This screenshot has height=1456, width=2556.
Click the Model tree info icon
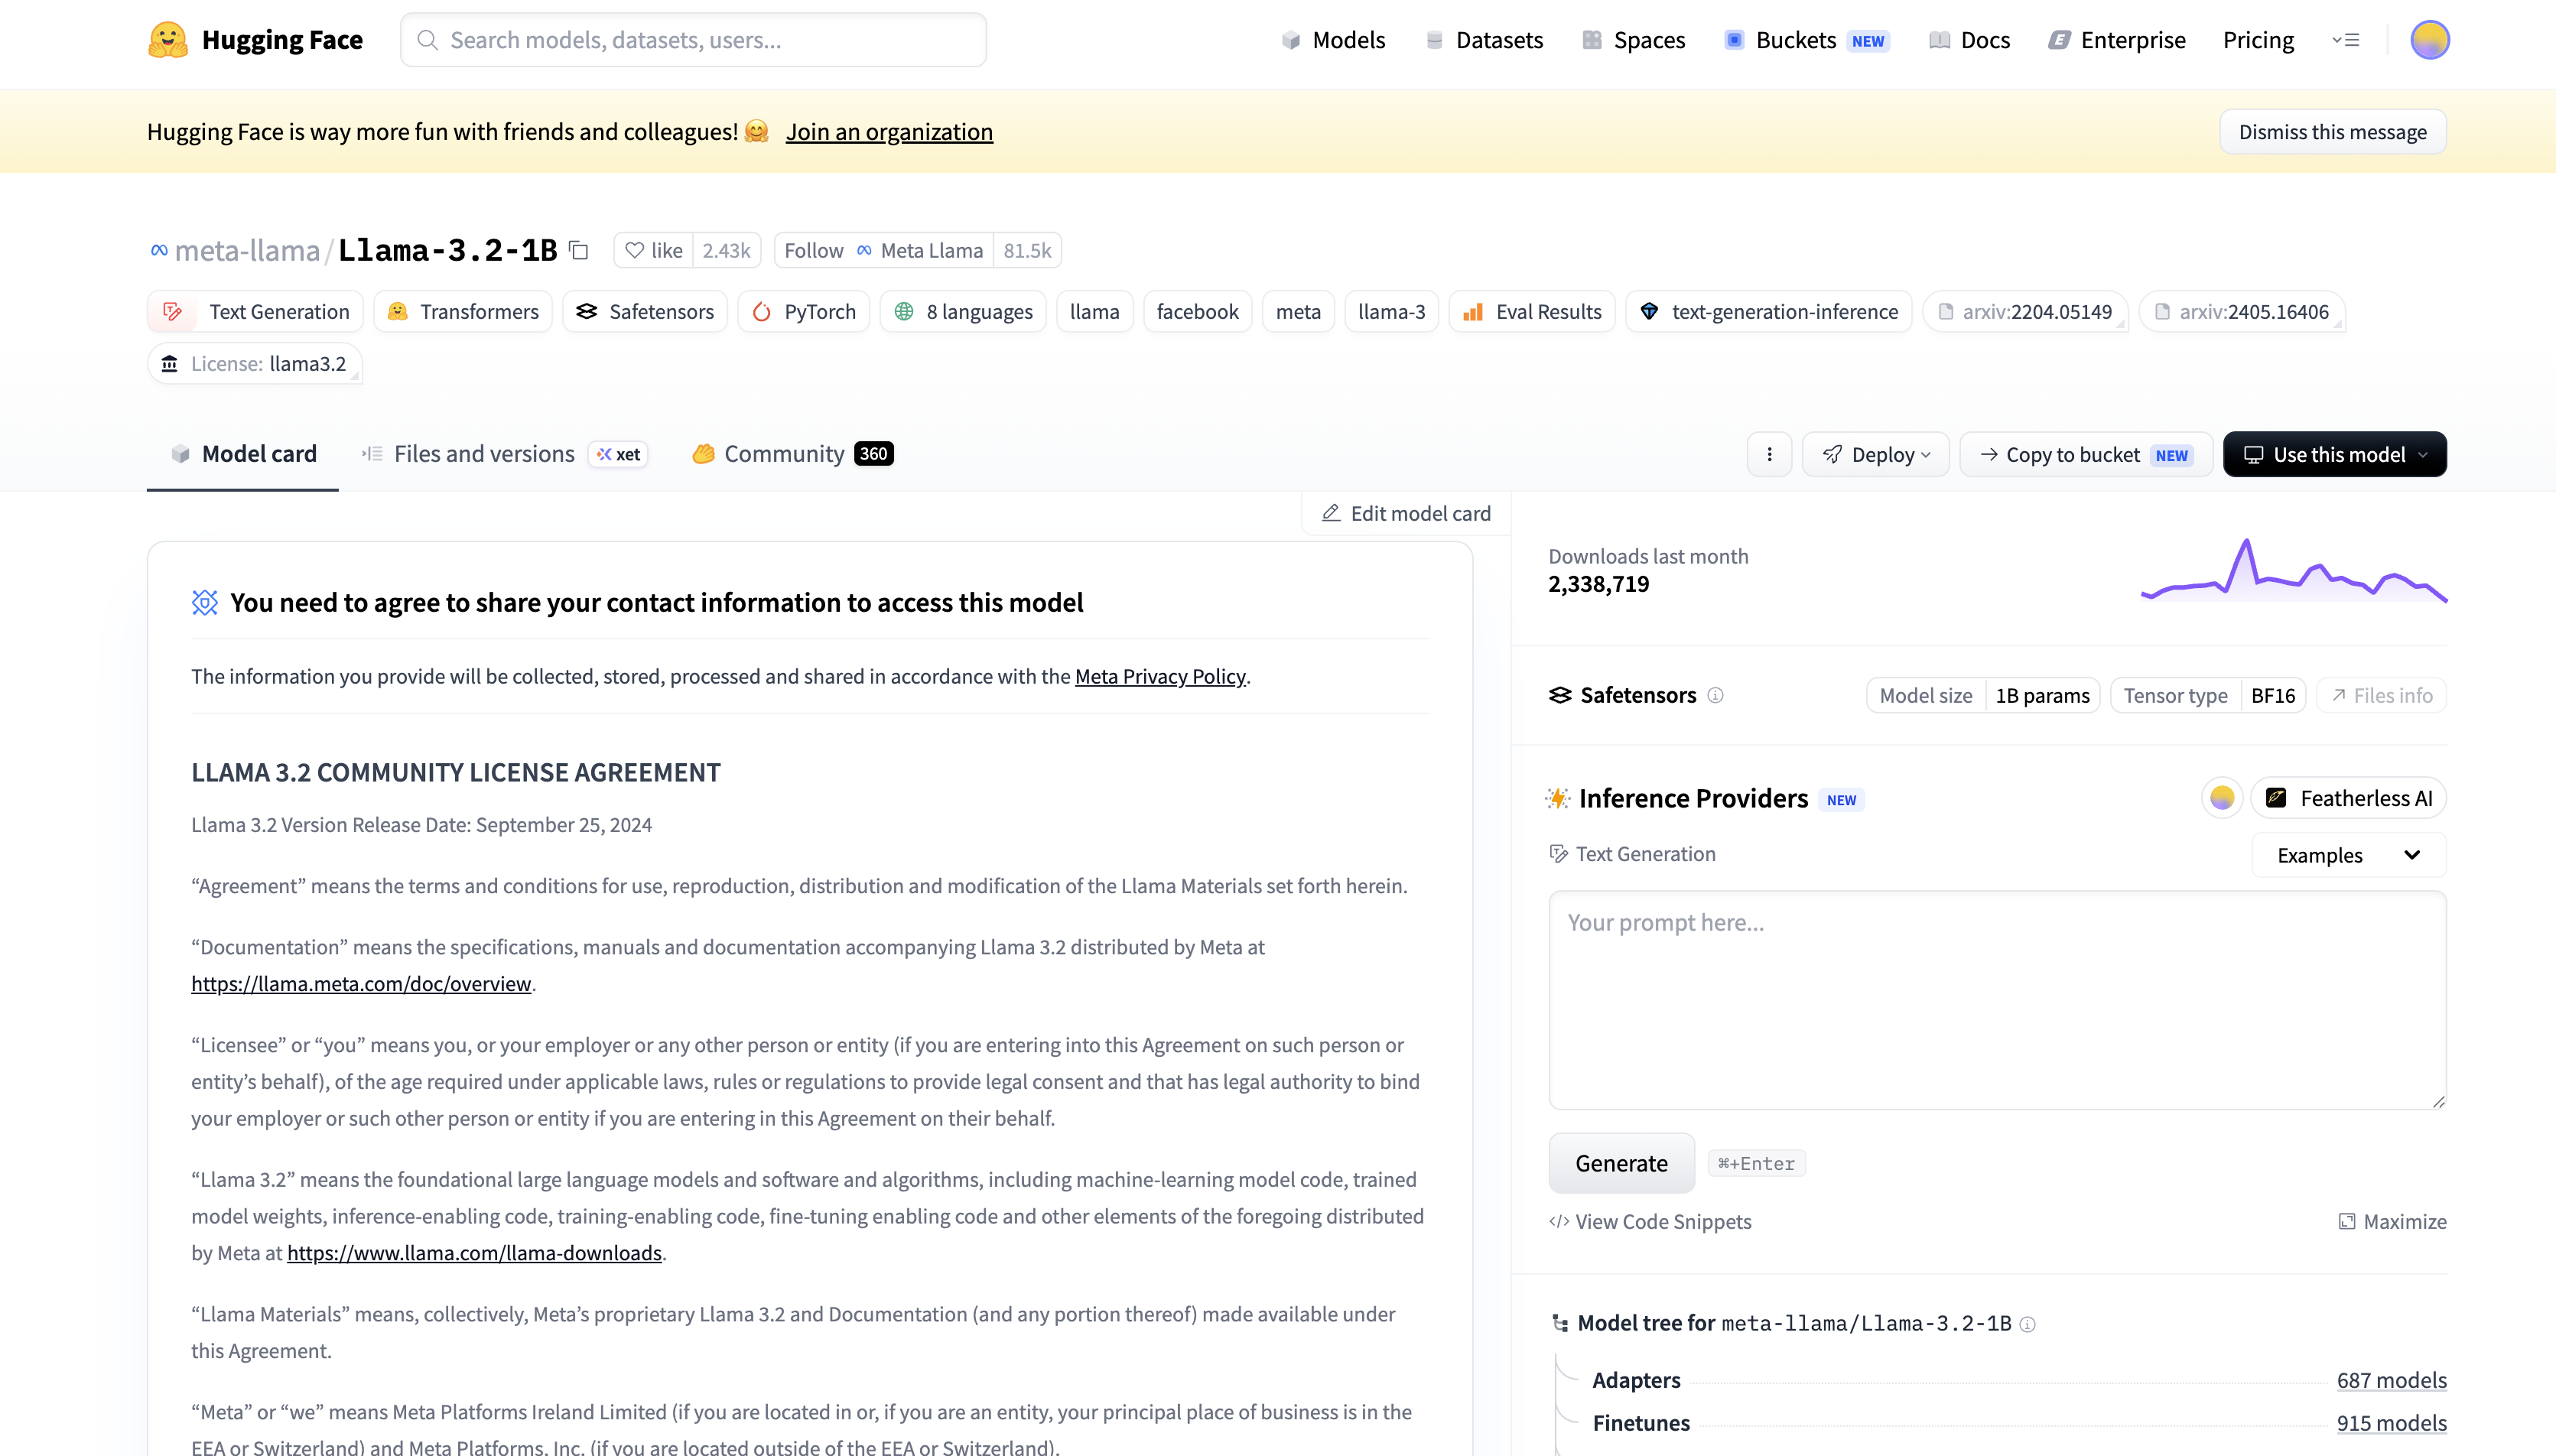point(2027,1324)
